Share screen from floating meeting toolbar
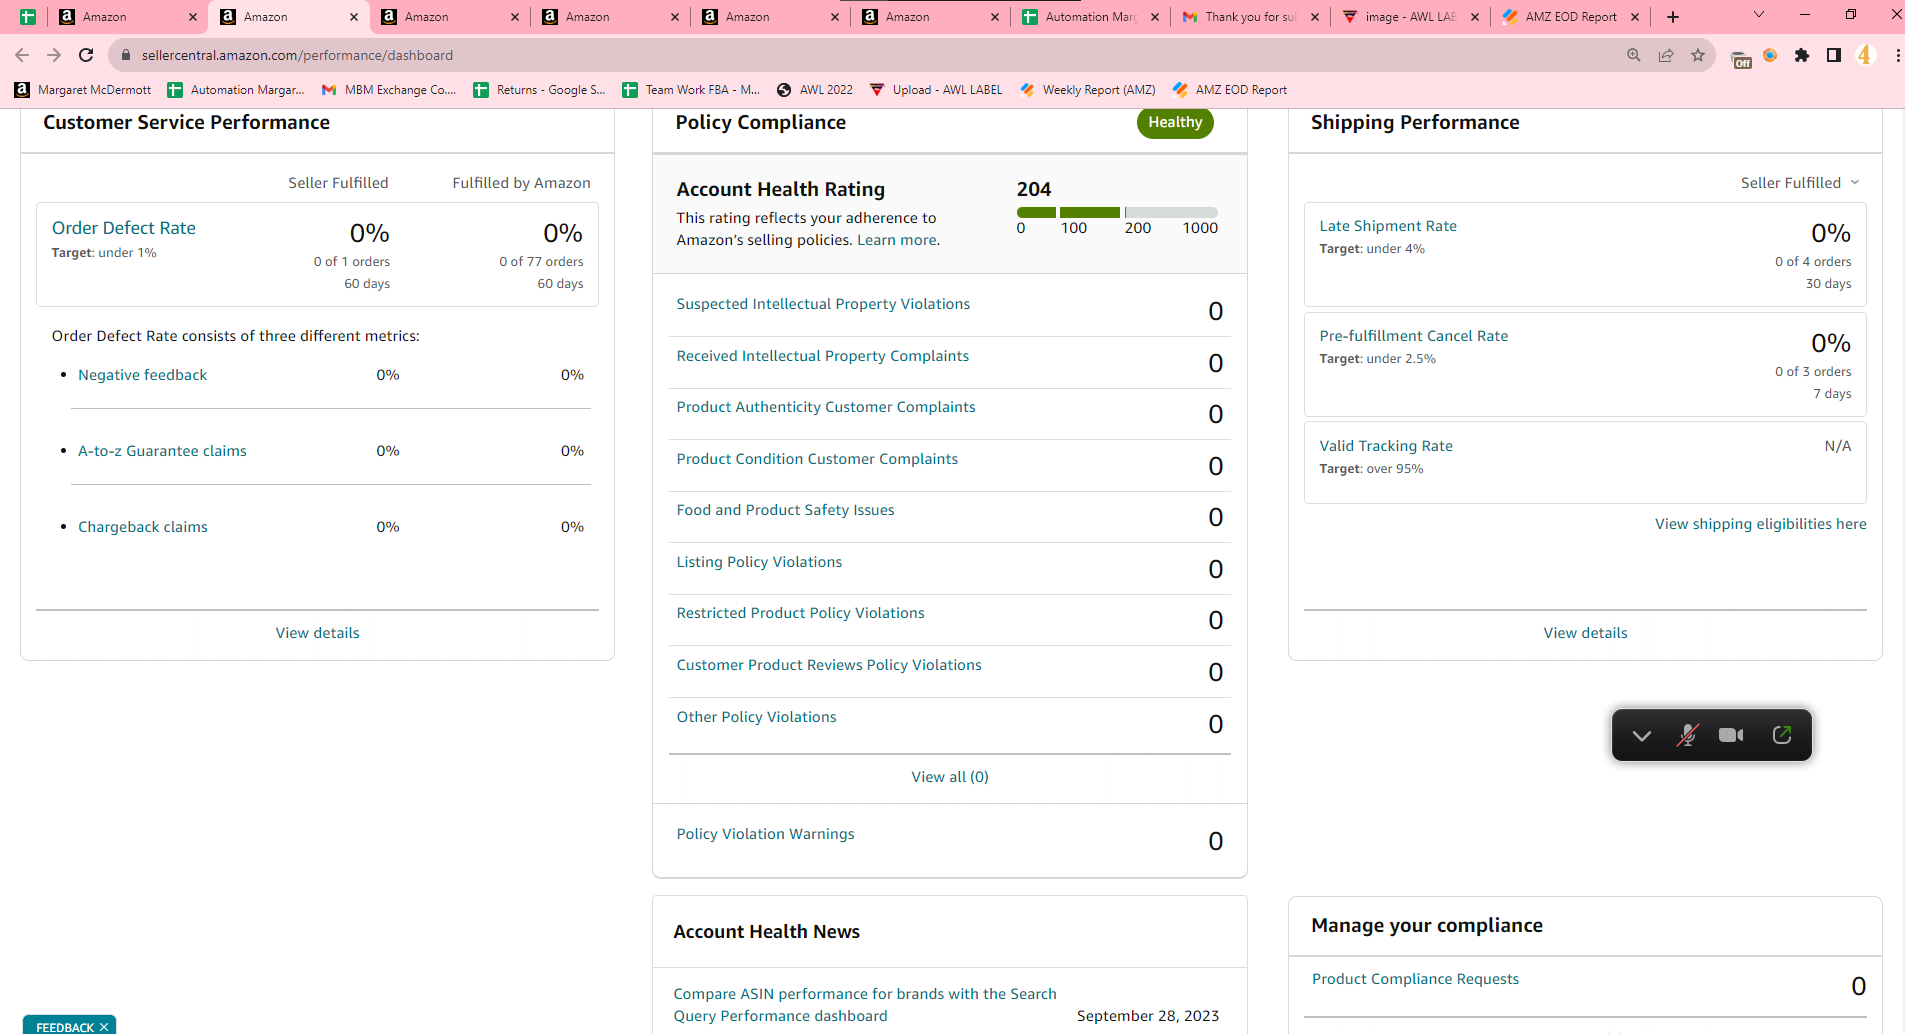Screen dimensions: 1905x1034 click(x=1782, y=735)
